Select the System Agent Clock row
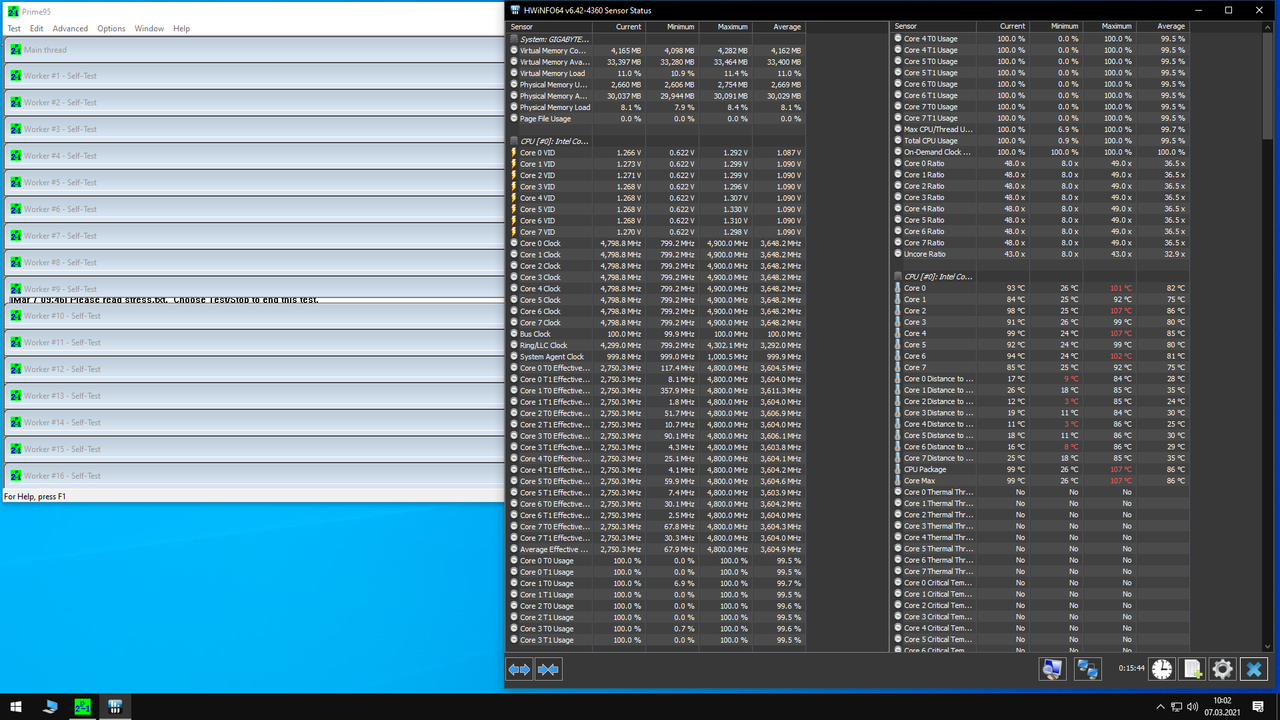1280x720 pixels. [x=657, y=357]
